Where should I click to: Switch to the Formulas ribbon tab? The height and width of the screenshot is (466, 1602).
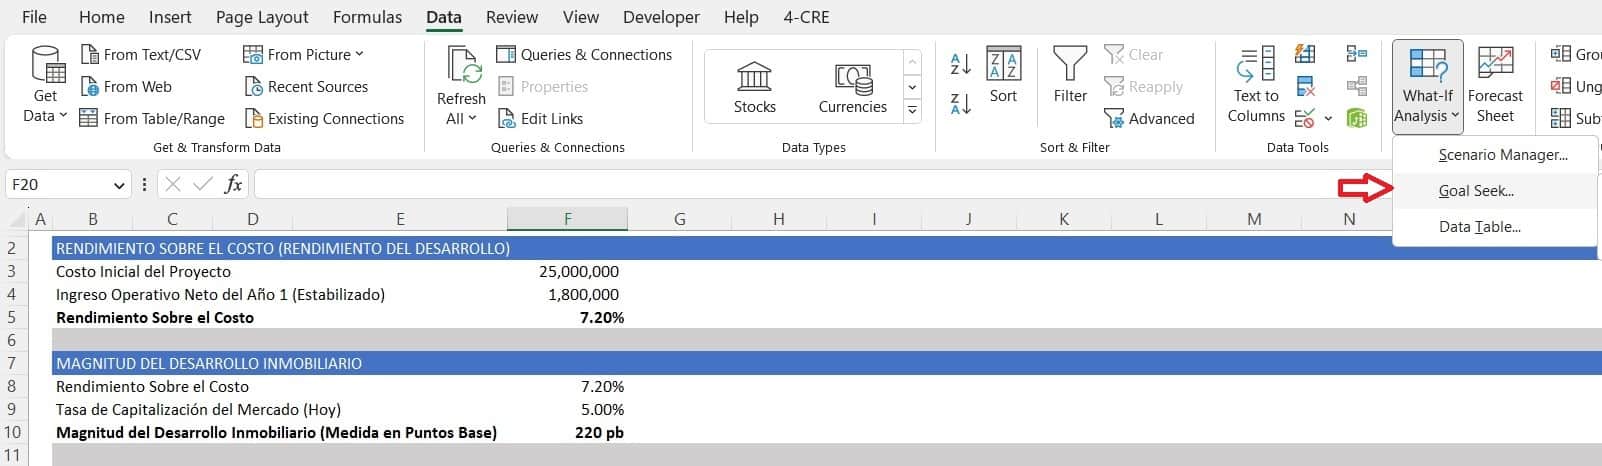(x=367, y=17)
